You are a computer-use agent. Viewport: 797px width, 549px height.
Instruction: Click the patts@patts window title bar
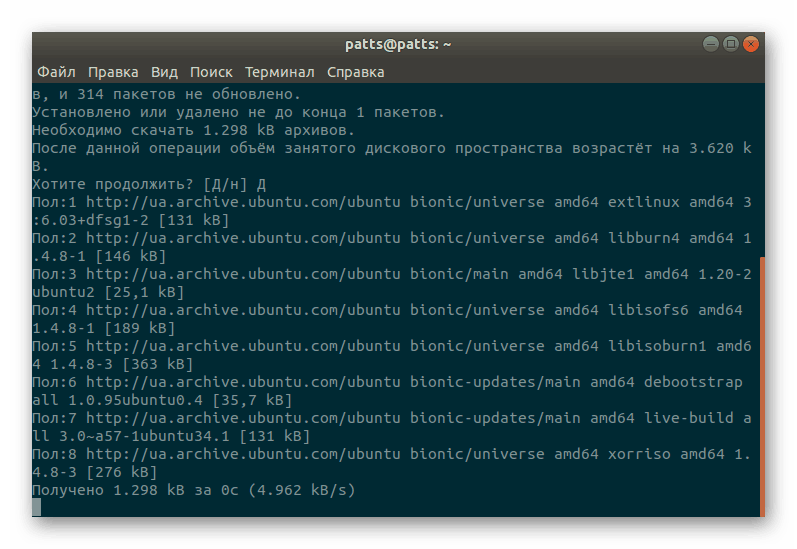(398, 44)
